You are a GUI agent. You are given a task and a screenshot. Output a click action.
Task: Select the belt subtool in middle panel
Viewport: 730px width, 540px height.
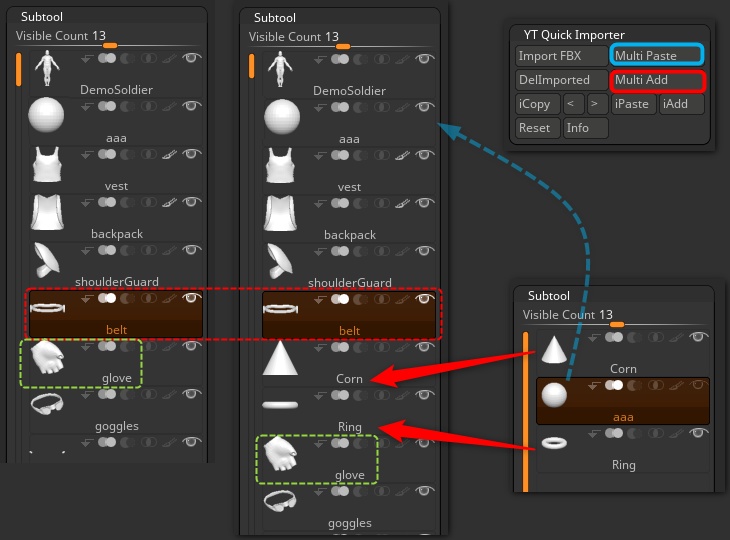(349, 314)
